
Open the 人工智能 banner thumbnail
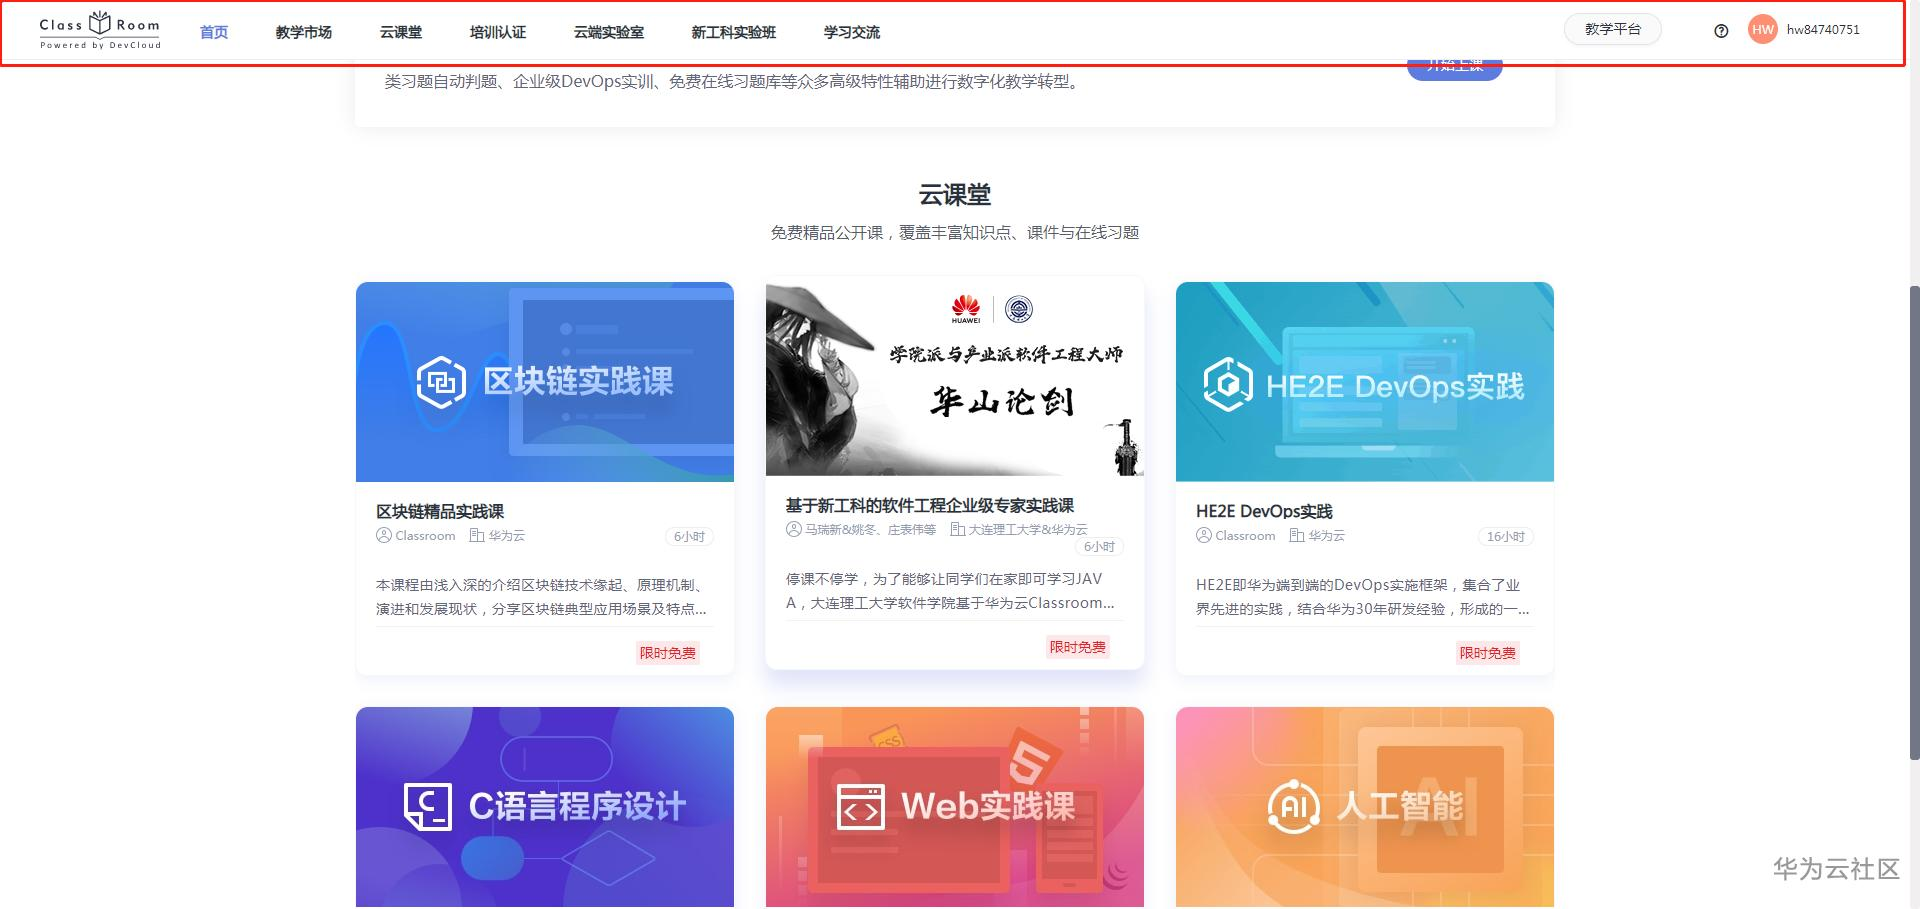pos(1365,807)
